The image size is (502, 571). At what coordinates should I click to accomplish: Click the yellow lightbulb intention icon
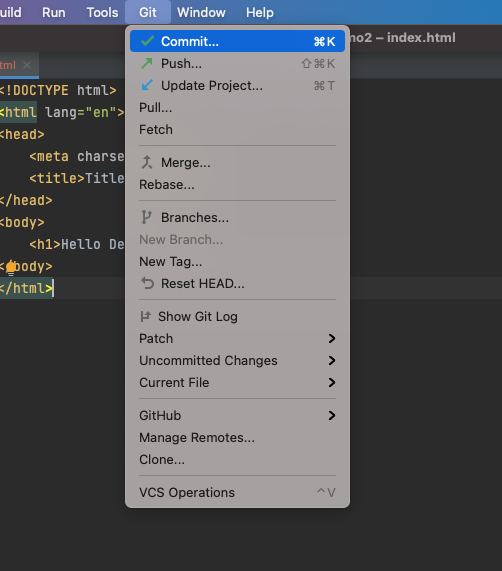[11, 268]
